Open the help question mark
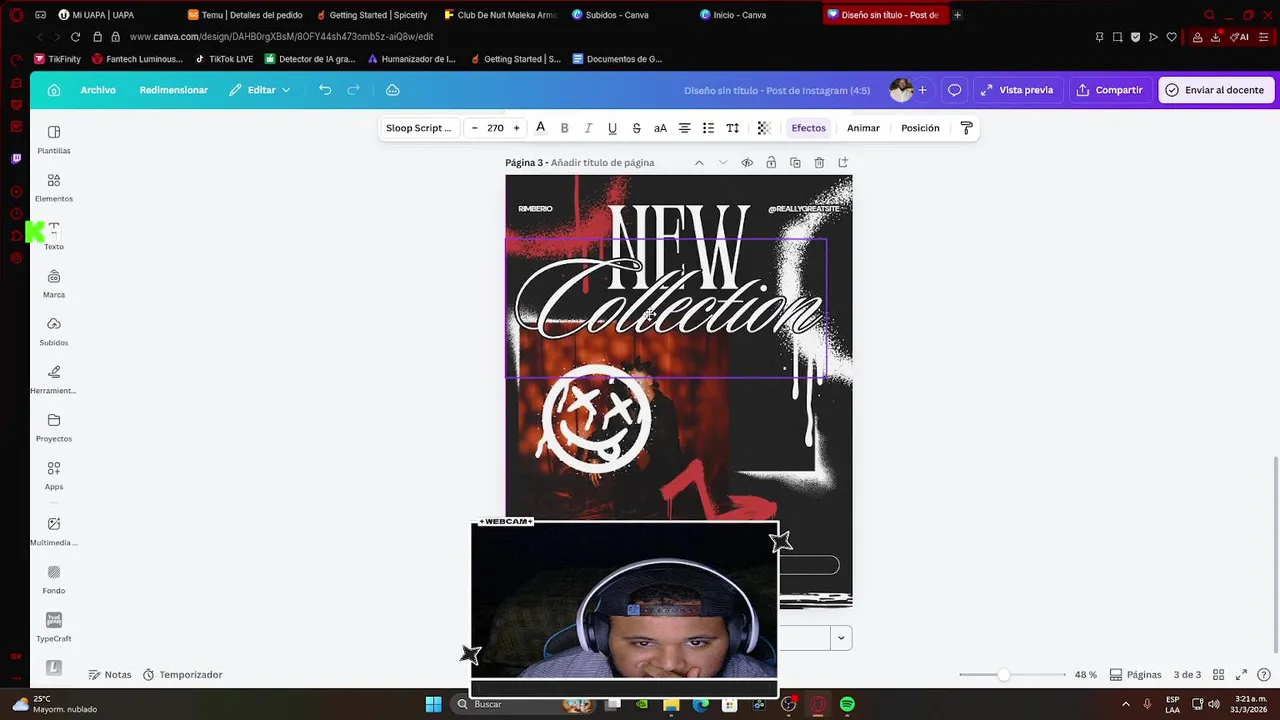The height and width of the screenshot is (720, 1280). tap(1264, 675)
